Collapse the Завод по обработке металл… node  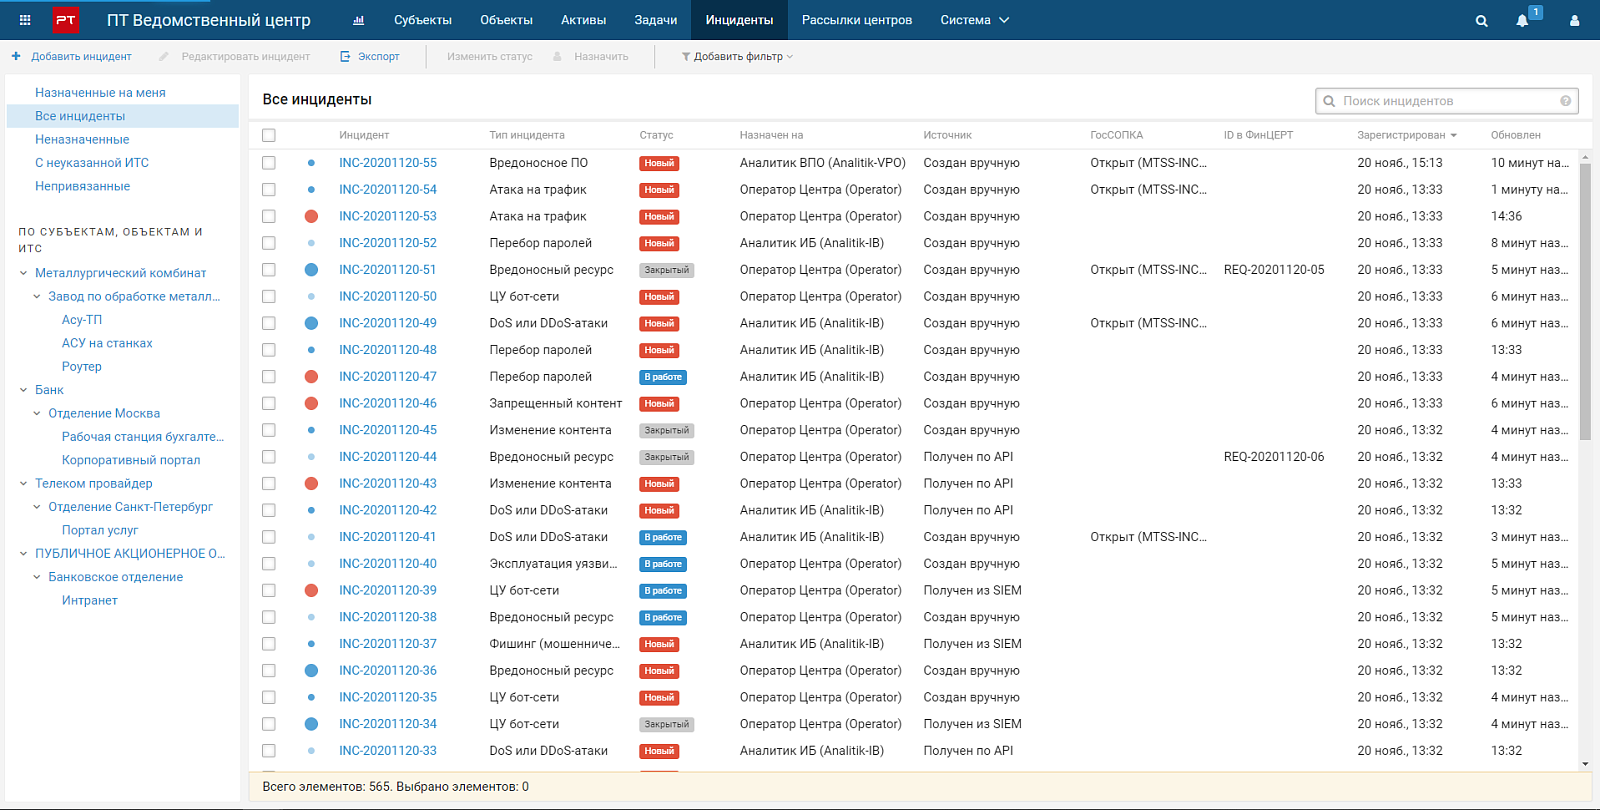click(x=37, y=297)
